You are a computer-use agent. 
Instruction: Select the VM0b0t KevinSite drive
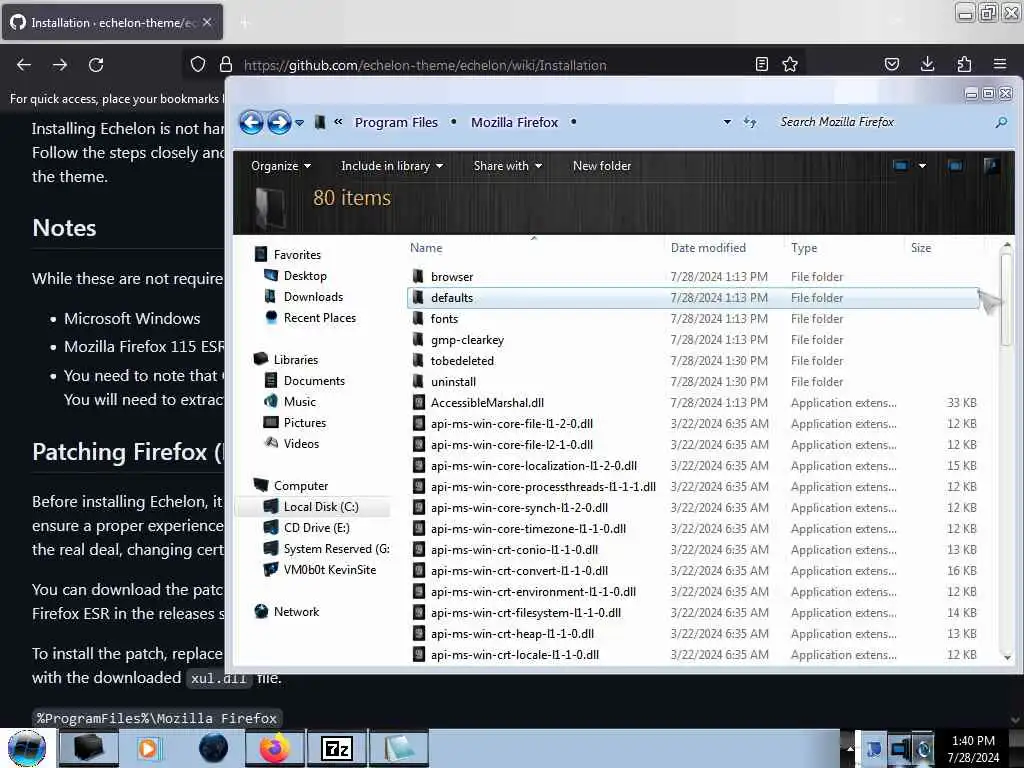[x=320, y=569]
